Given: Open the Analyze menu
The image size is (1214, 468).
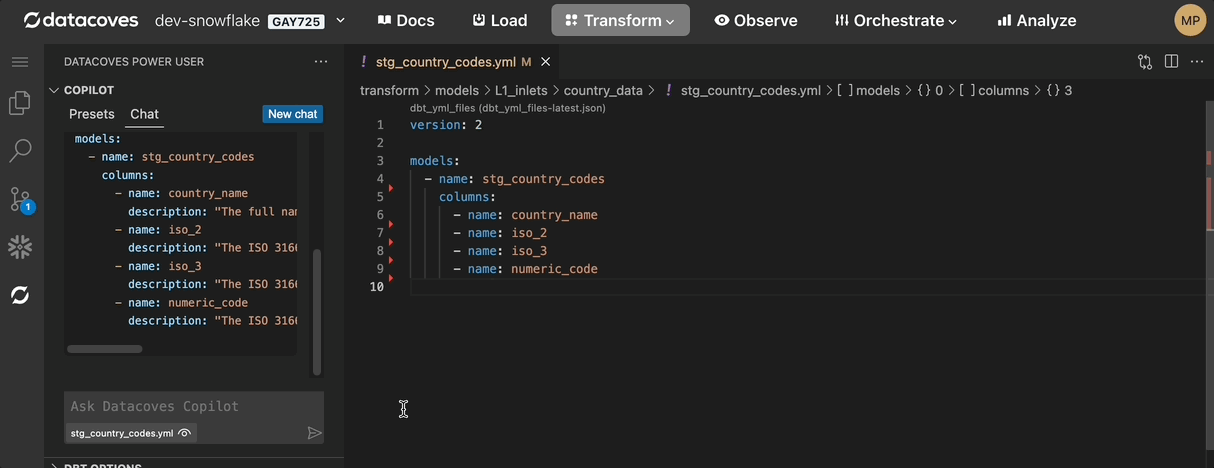Looking at the screenshot, I should [1037, 20].
